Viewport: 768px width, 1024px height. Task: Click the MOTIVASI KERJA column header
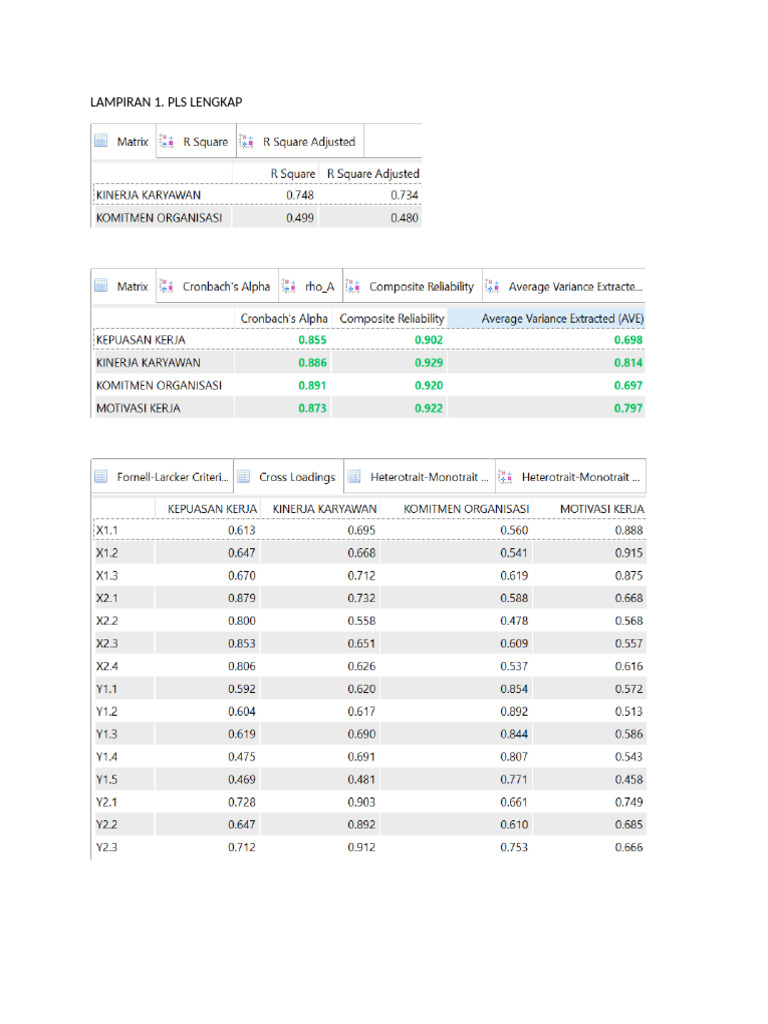coord(601,509)
